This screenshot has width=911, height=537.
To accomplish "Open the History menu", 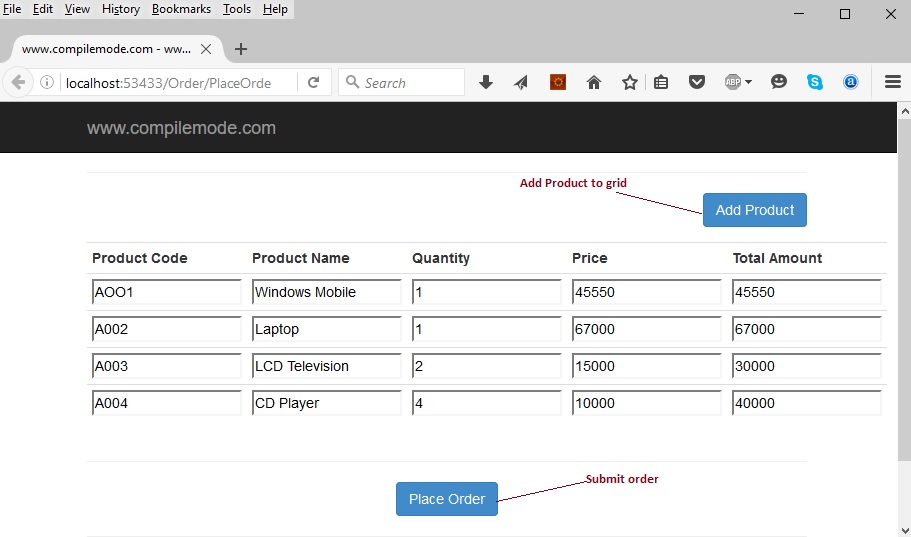I will coord(121,9).
